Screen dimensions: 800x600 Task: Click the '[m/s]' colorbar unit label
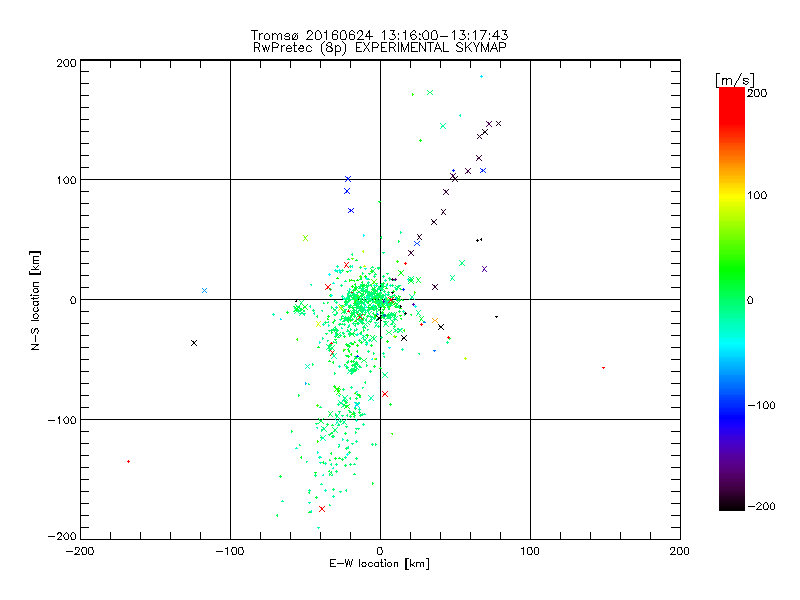pyautogui.click(x=735, y=80)
